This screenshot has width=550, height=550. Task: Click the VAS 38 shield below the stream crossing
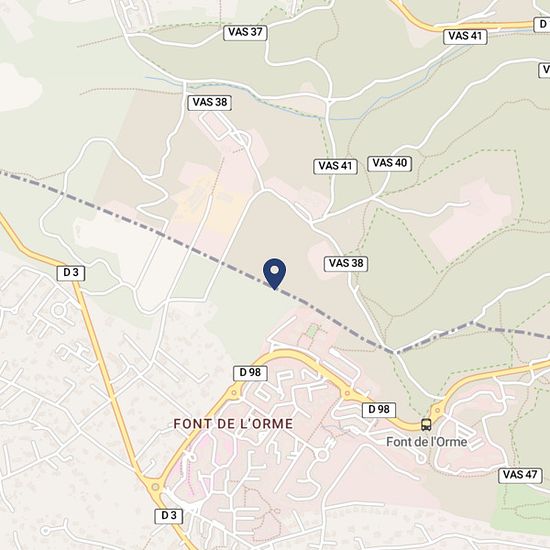(210, 103)
